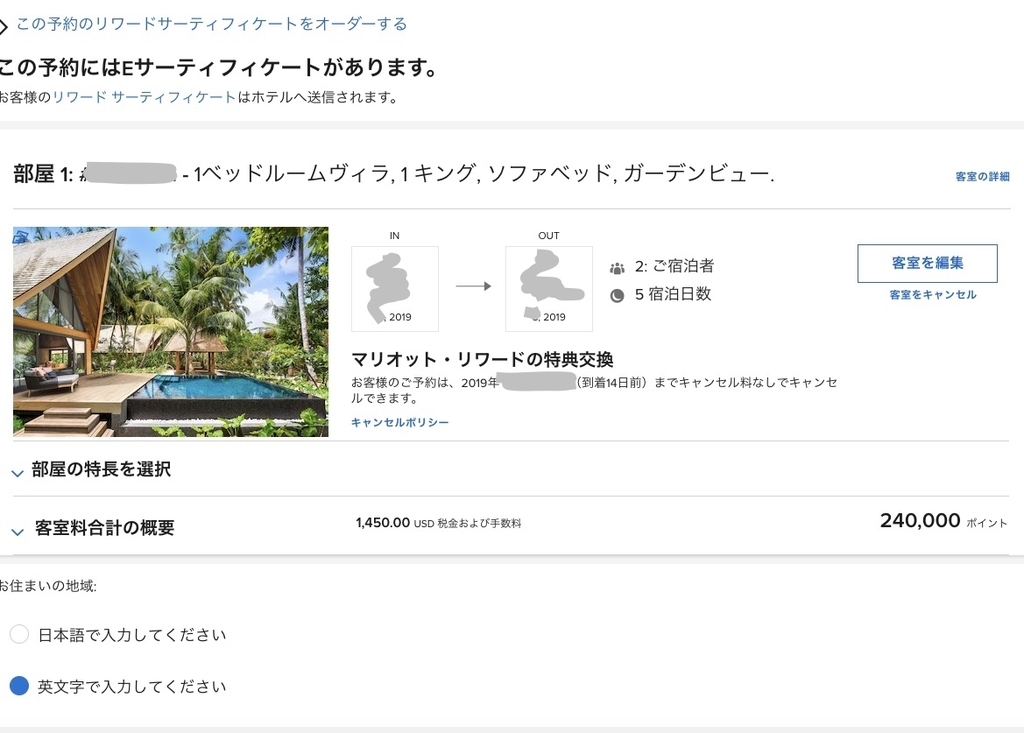This screenshot has height=733, width=1024.
Task: Open the キャンセルポリシー link
Action: (x=400, y=423)
